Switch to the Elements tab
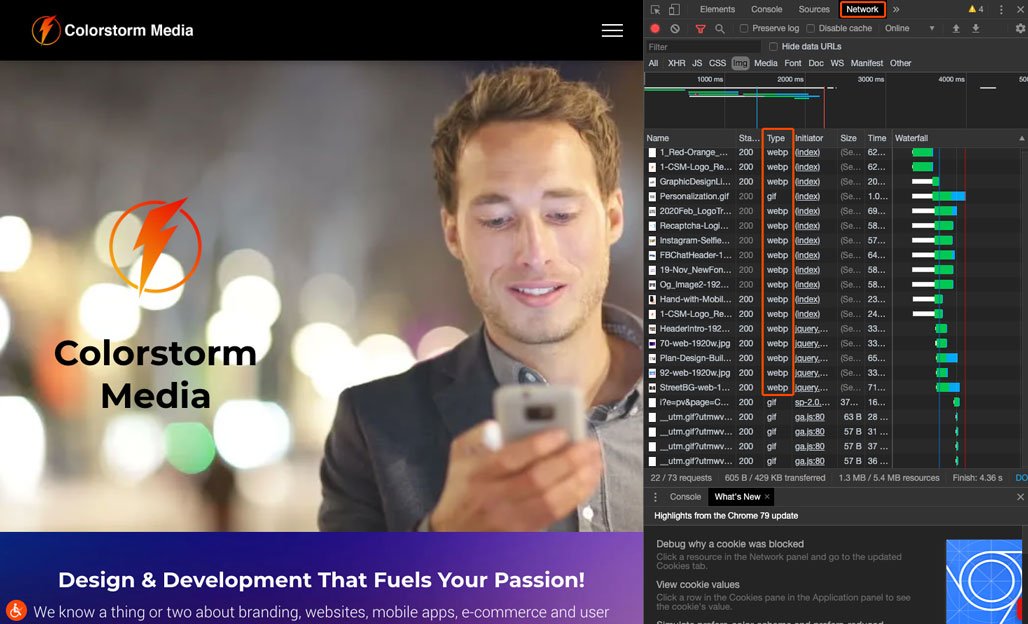 click(717, 9)
